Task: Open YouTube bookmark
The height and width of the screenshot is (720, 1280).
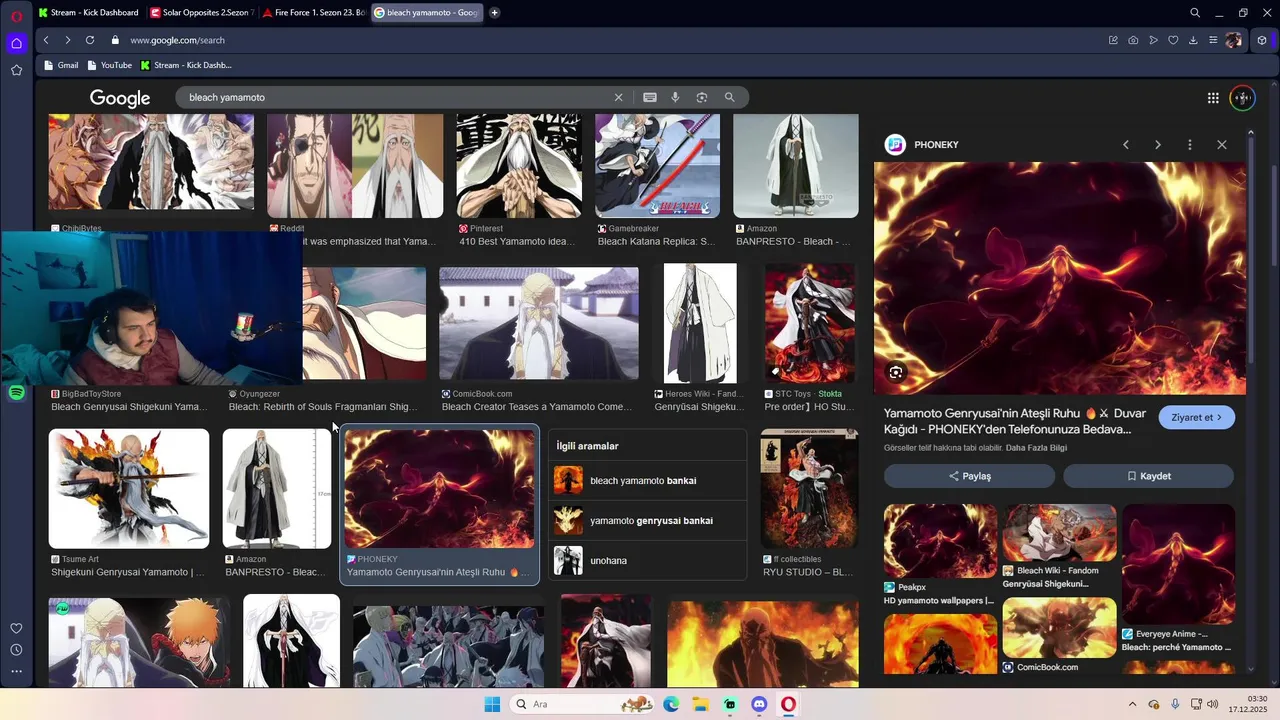Action: tap(109, 65)
